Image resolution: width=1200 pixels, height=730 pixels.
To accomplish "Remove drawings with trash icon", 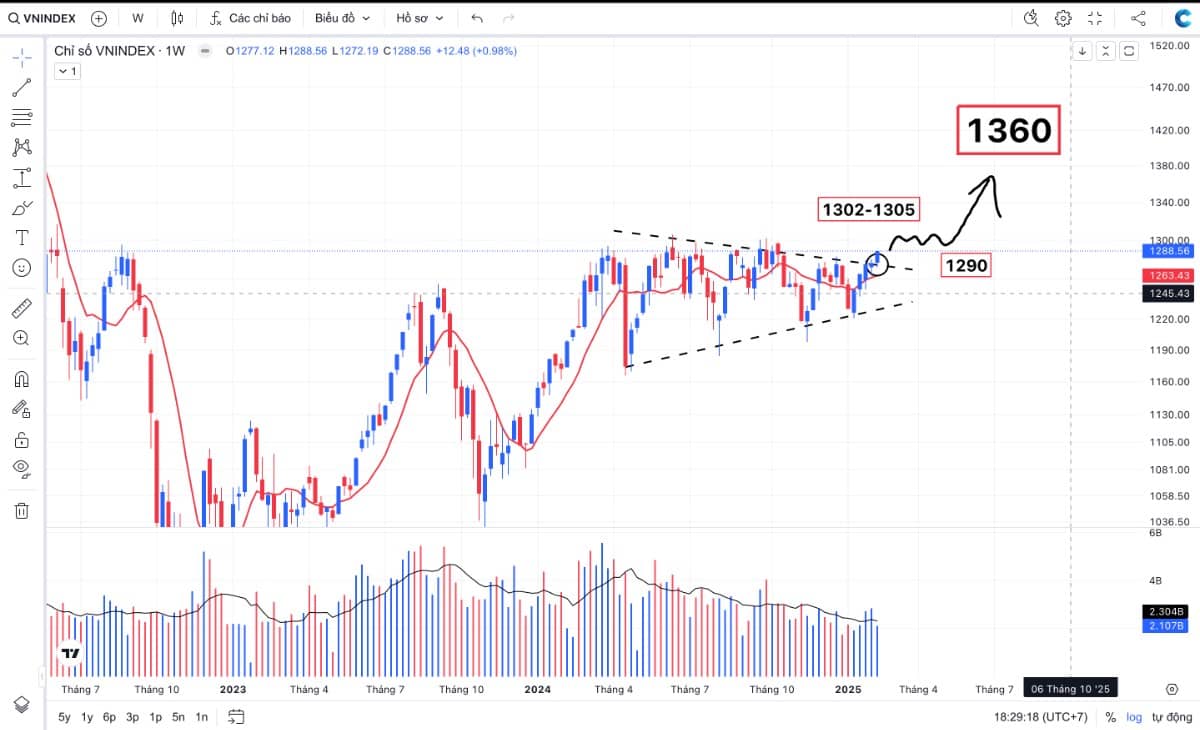I will pos(21,511).
